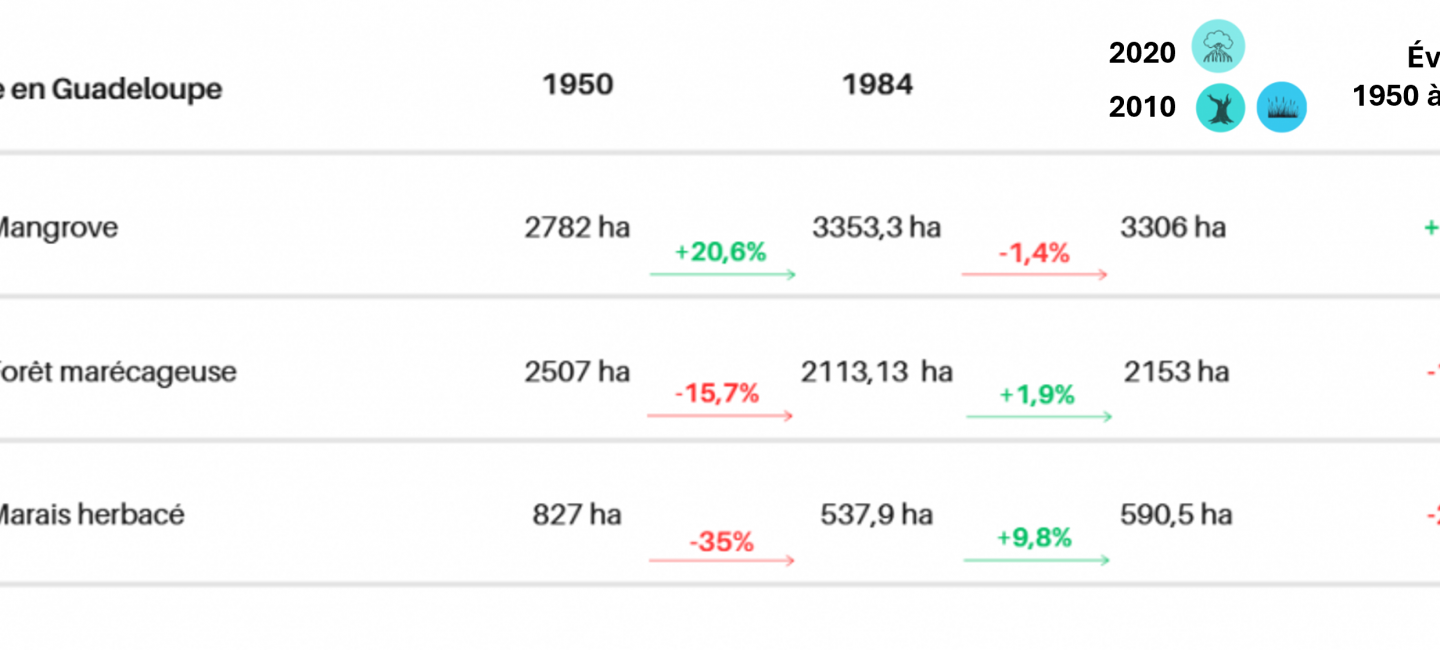The image size is (1440, 650).
Task: Click the +1,9% green percentage
Action: [1037, 395]
